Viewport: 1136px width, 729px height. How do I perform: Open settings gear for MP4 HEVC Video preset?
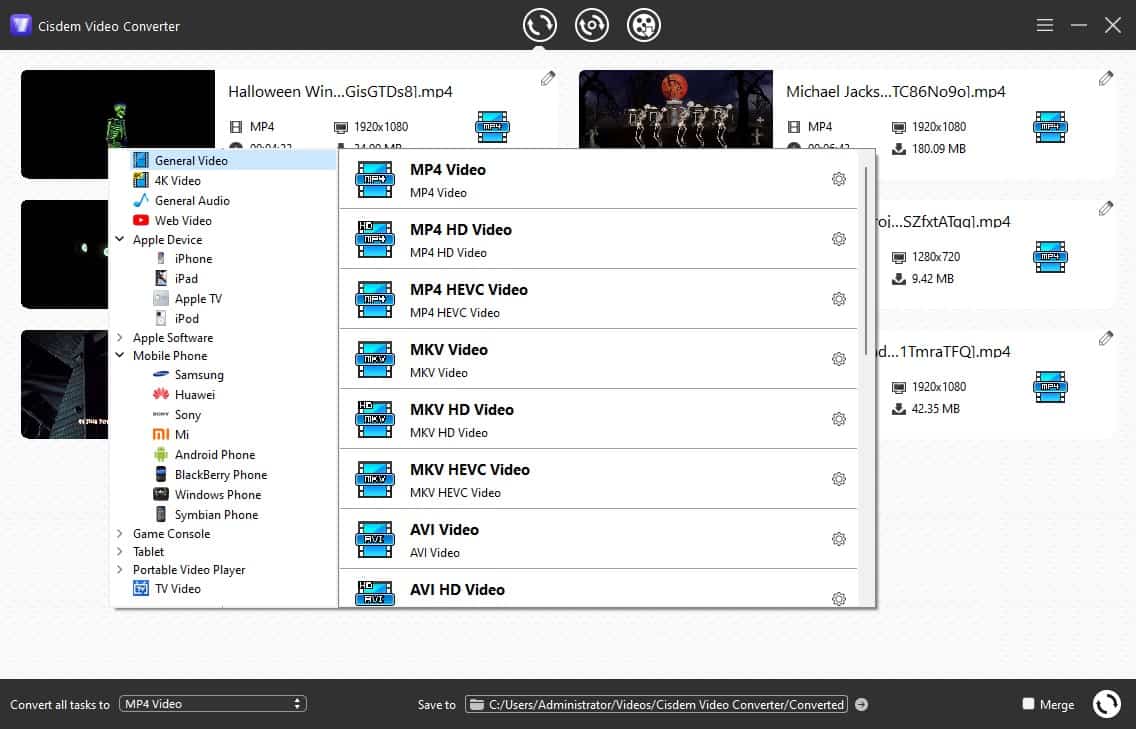coord(839,299)
